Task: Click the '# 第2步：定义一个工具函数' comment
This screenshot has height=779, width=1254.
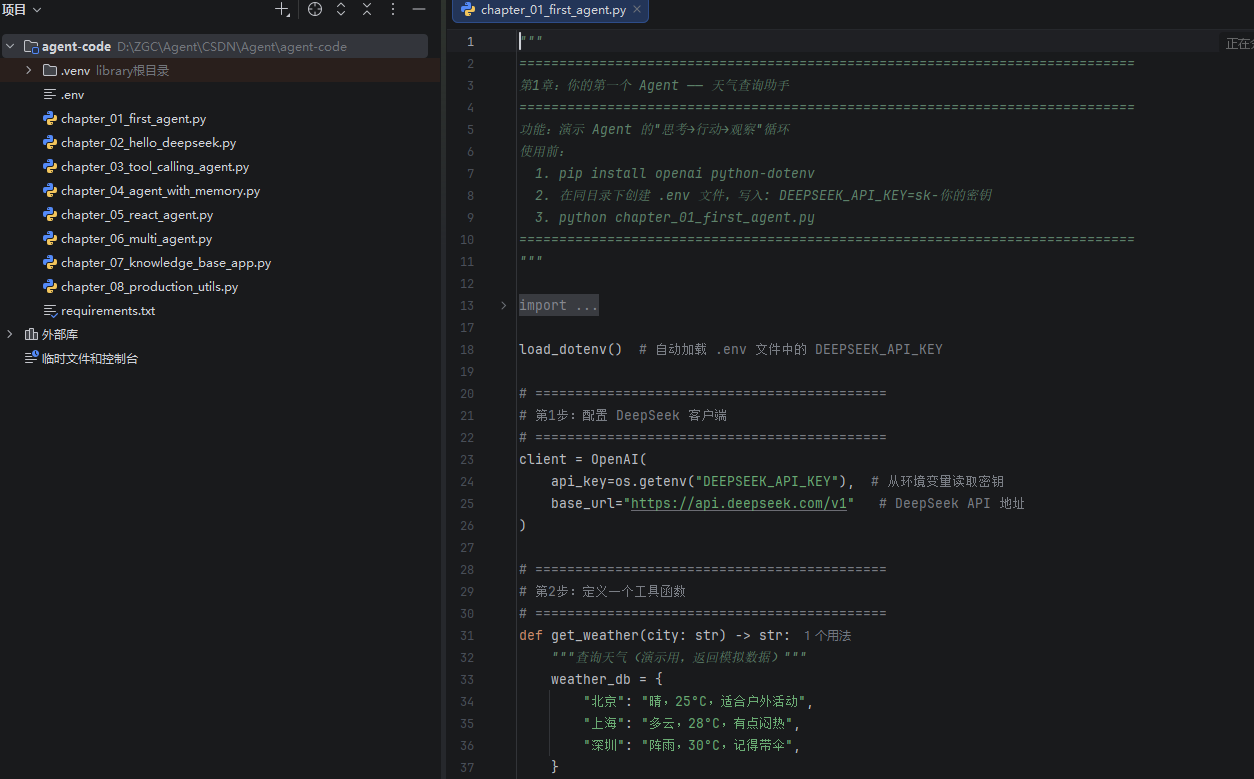Action: (602, 592)
